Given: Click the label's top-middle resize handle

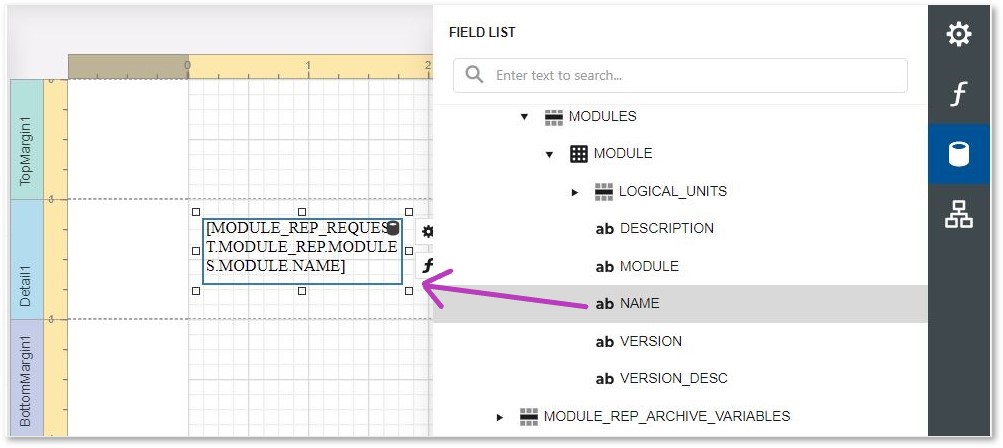Looking at the screenshot, I should (302, 212).
